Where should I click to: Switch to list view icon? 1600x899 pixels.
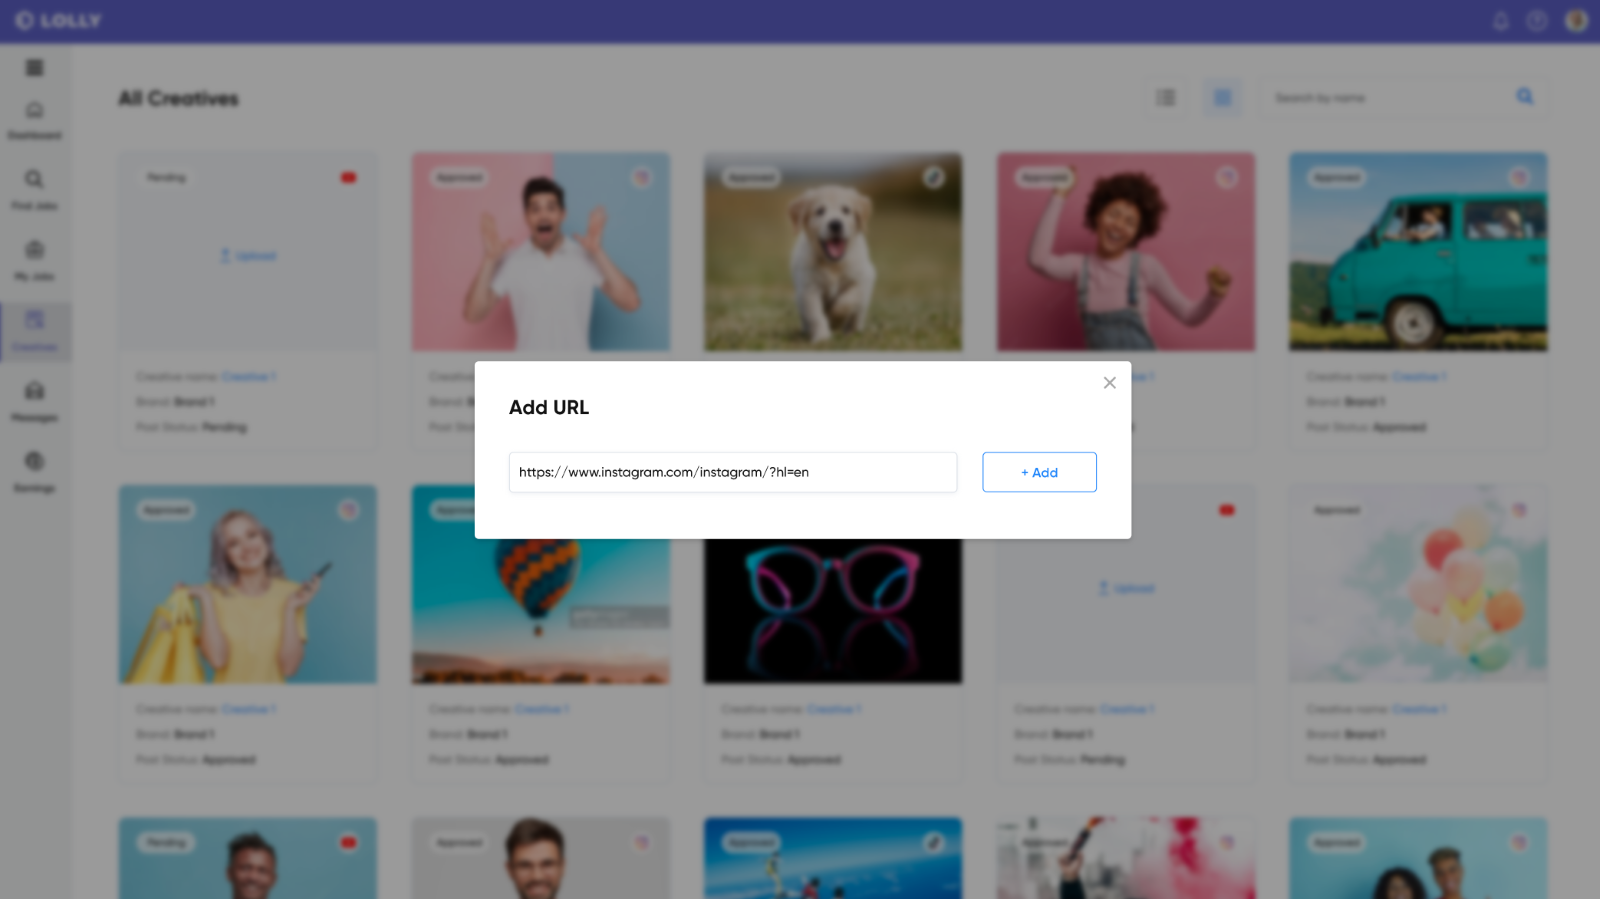(x=1166, y=98)
